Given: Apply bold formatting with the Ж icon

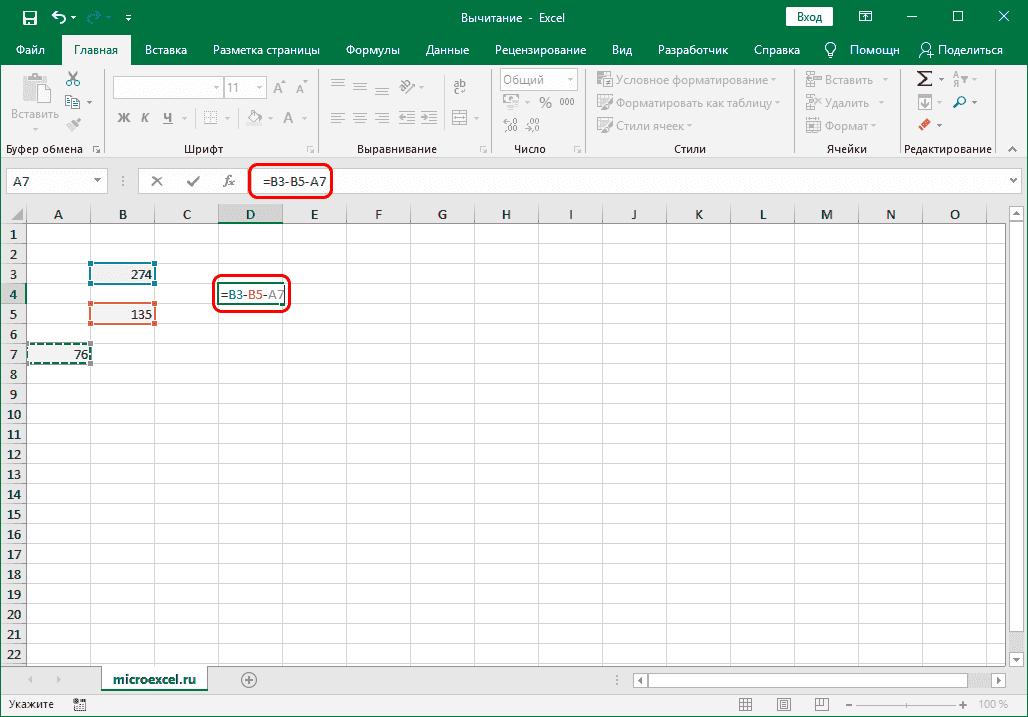Looking at the screenshot, I should point(123,116).
